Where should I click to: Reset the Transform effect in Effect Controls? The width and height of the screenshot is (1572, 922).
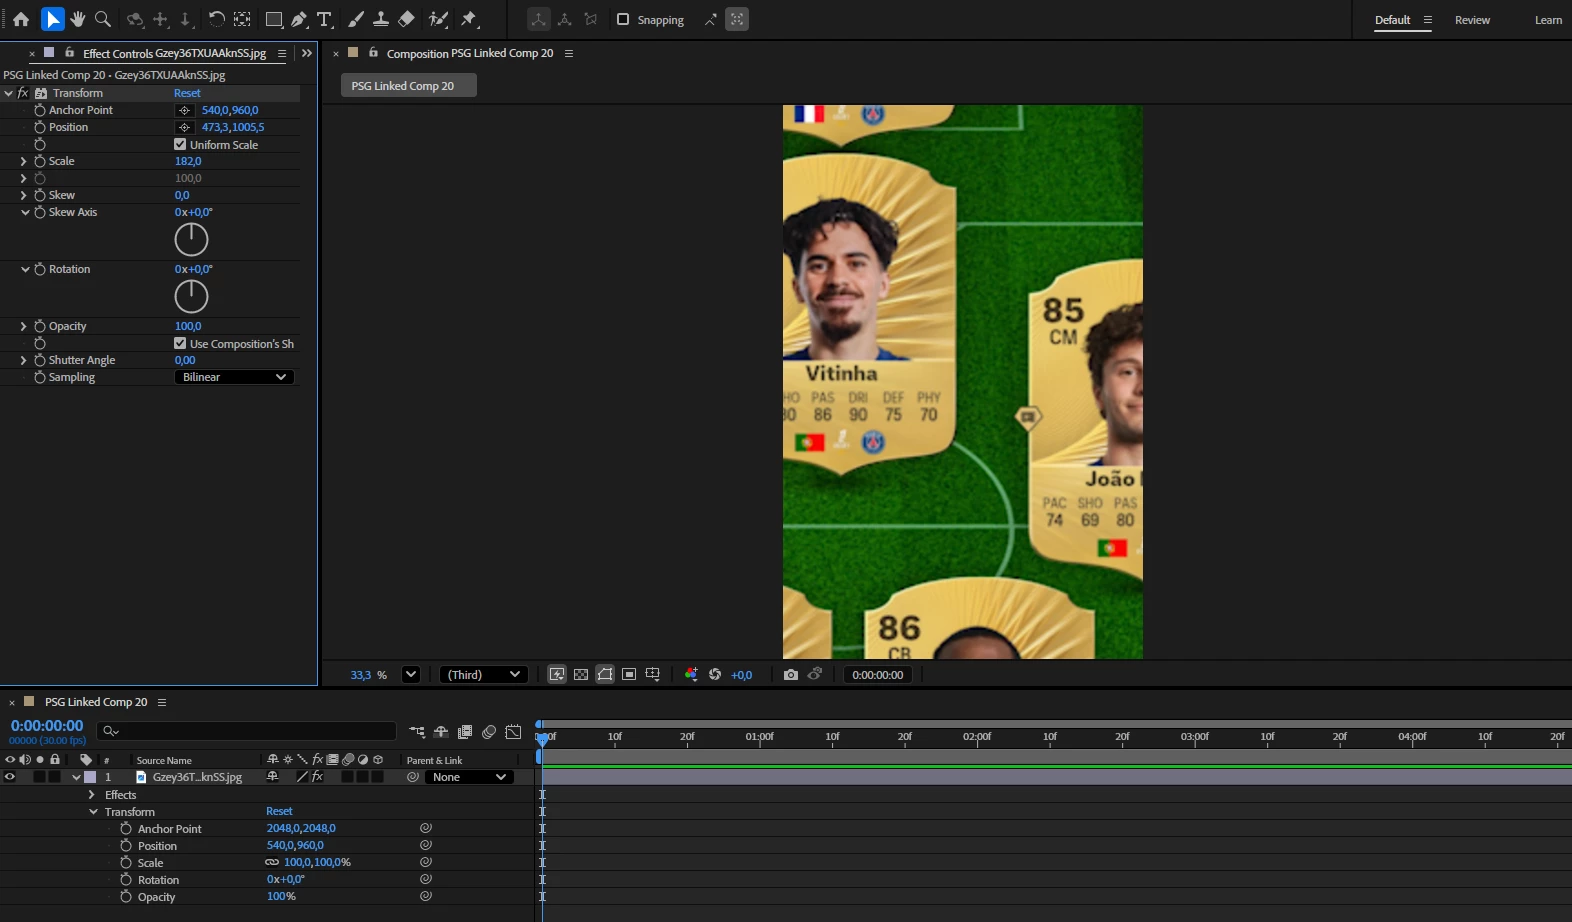click(187, 93)
